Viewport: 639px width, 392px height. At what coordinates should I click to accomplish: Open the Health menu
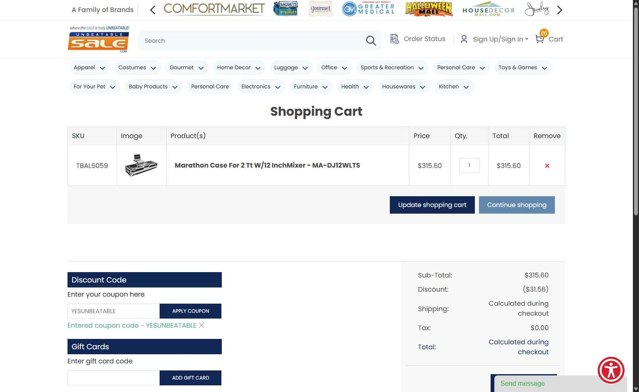(355, 87)
